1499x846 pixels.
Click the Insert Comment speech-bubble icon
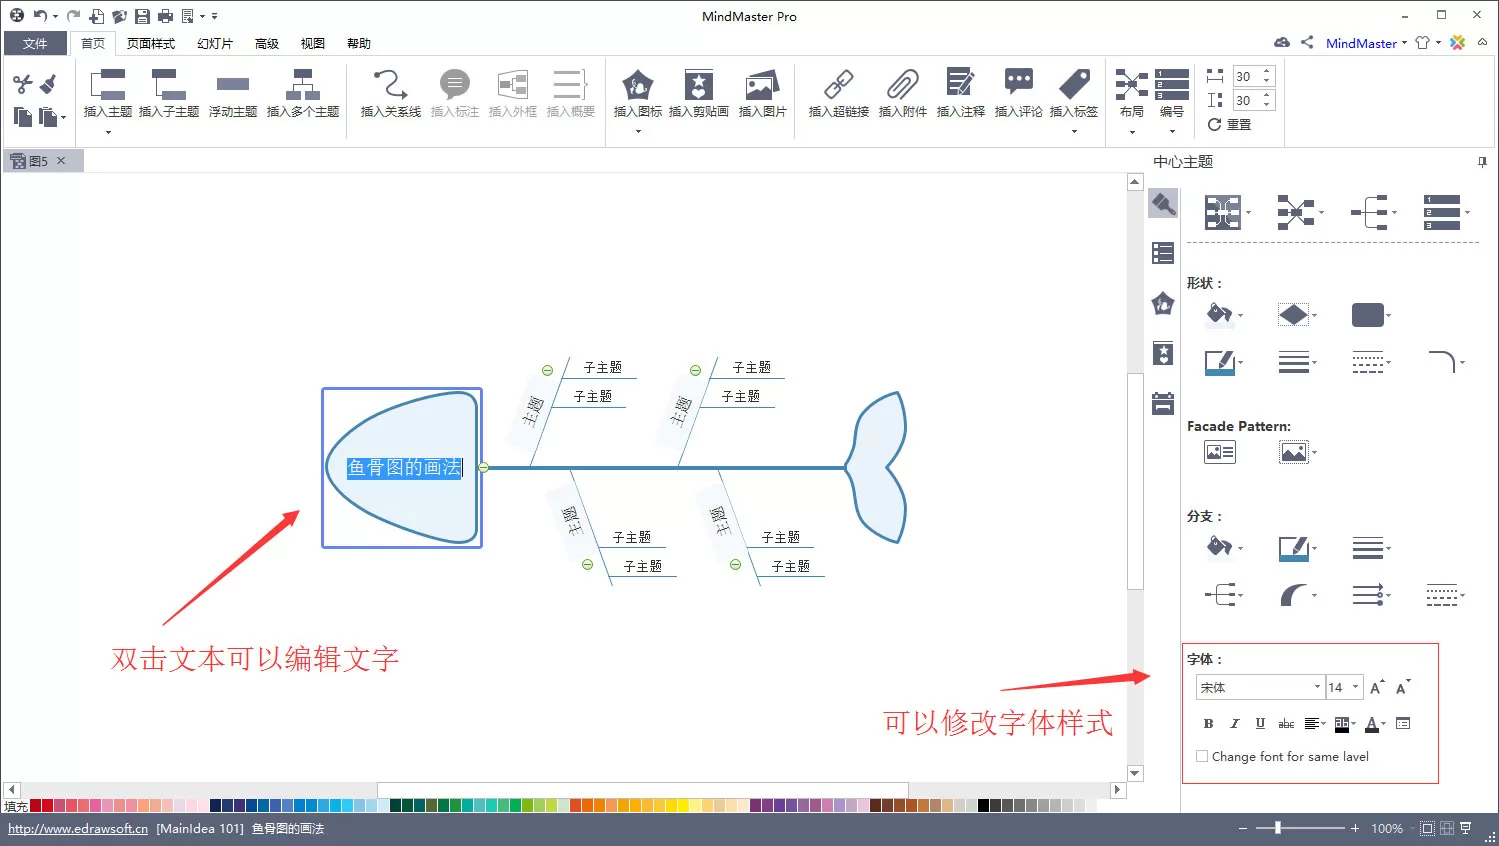point(1018,85)
